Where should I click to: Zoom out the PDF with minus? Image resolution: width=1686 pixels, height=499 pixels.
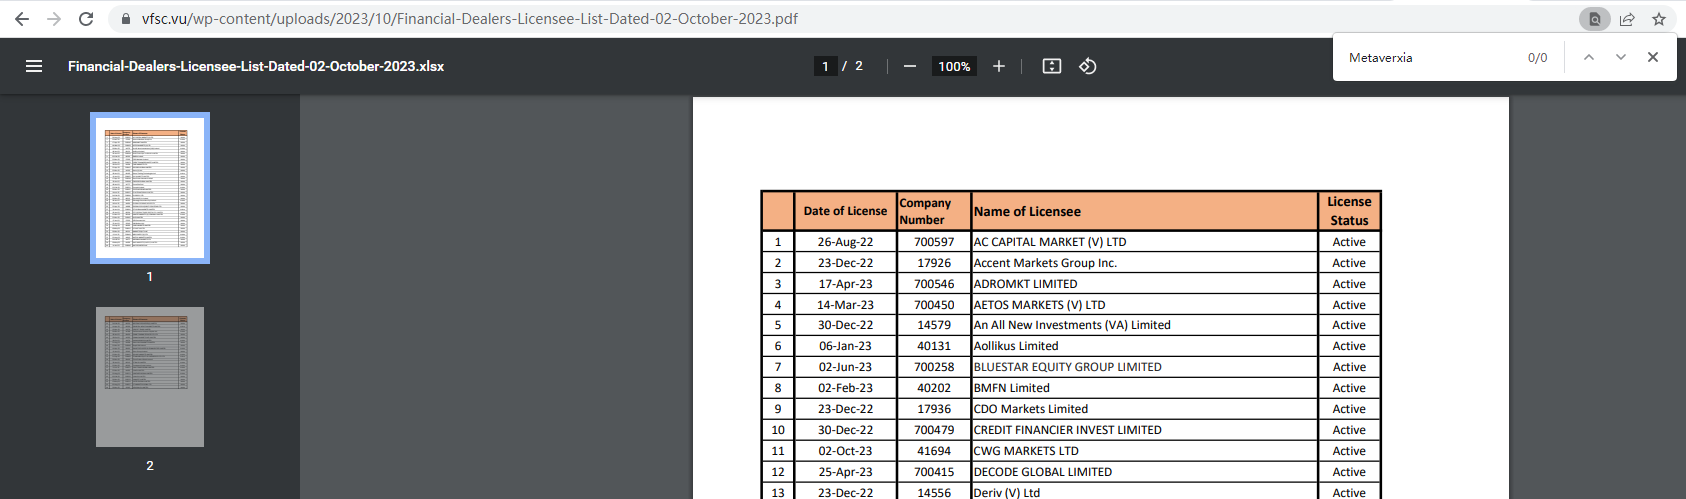click(909, 66)
